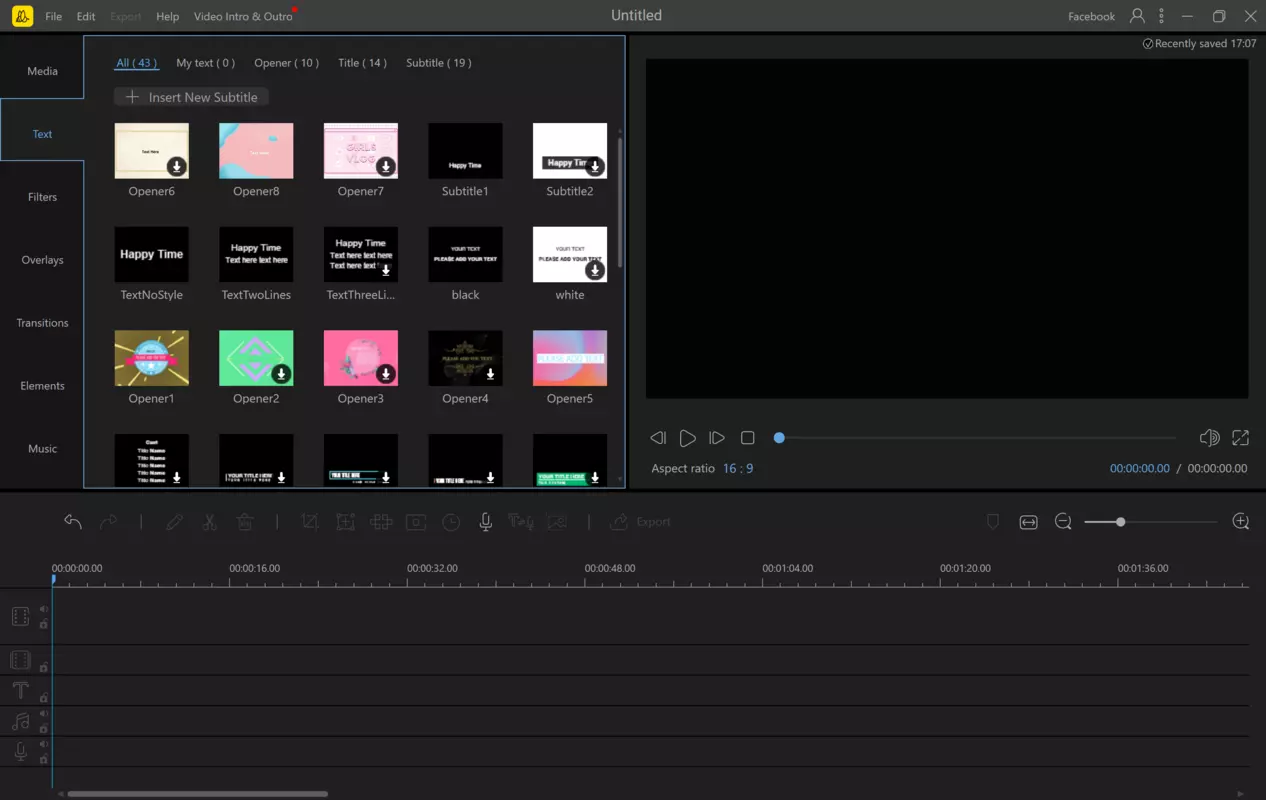Switch to the Filters sidebar tab
The image size is (1266, 800).
[42, 197]
